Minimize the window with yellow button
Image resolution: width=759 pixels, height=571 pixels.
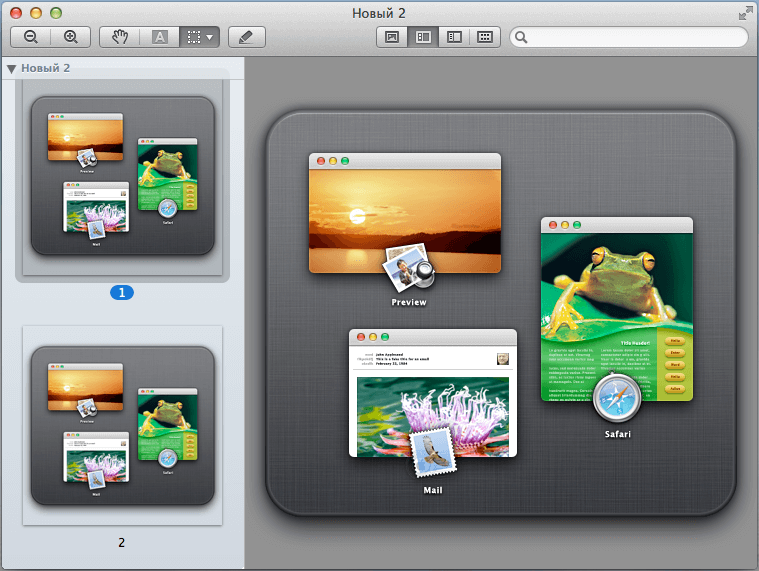[x=36, y=13]
